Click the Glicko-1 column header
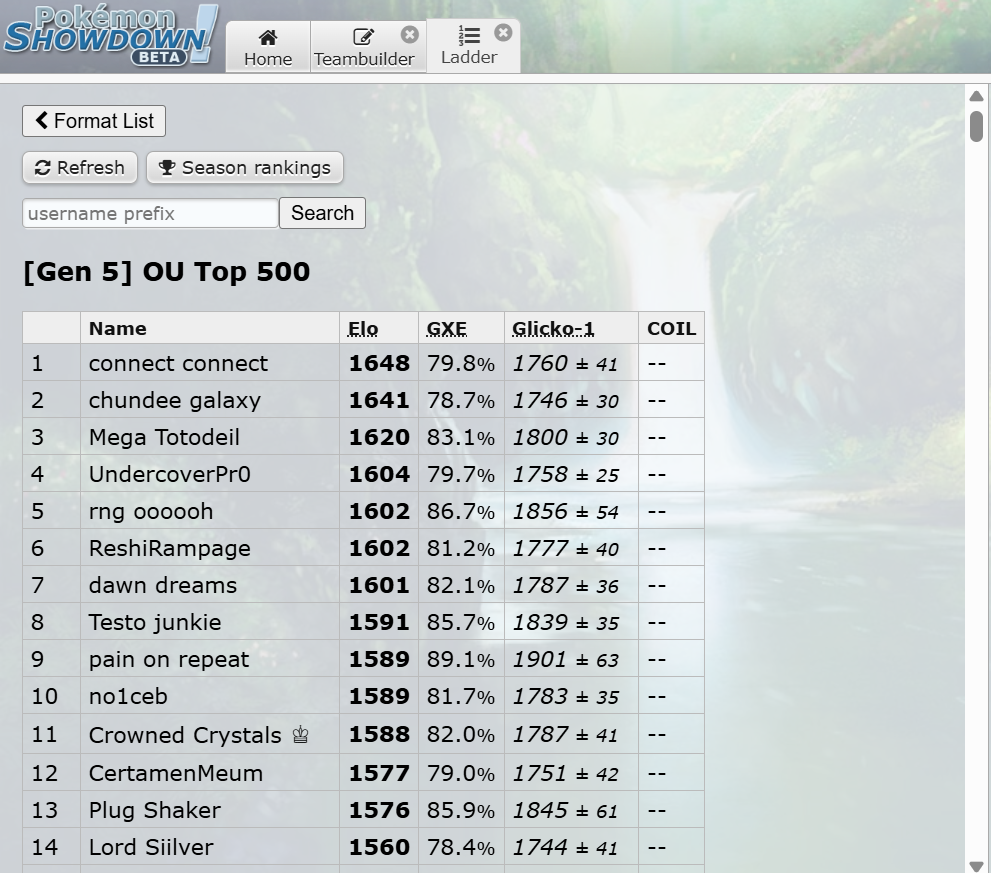 pos(553,328)
